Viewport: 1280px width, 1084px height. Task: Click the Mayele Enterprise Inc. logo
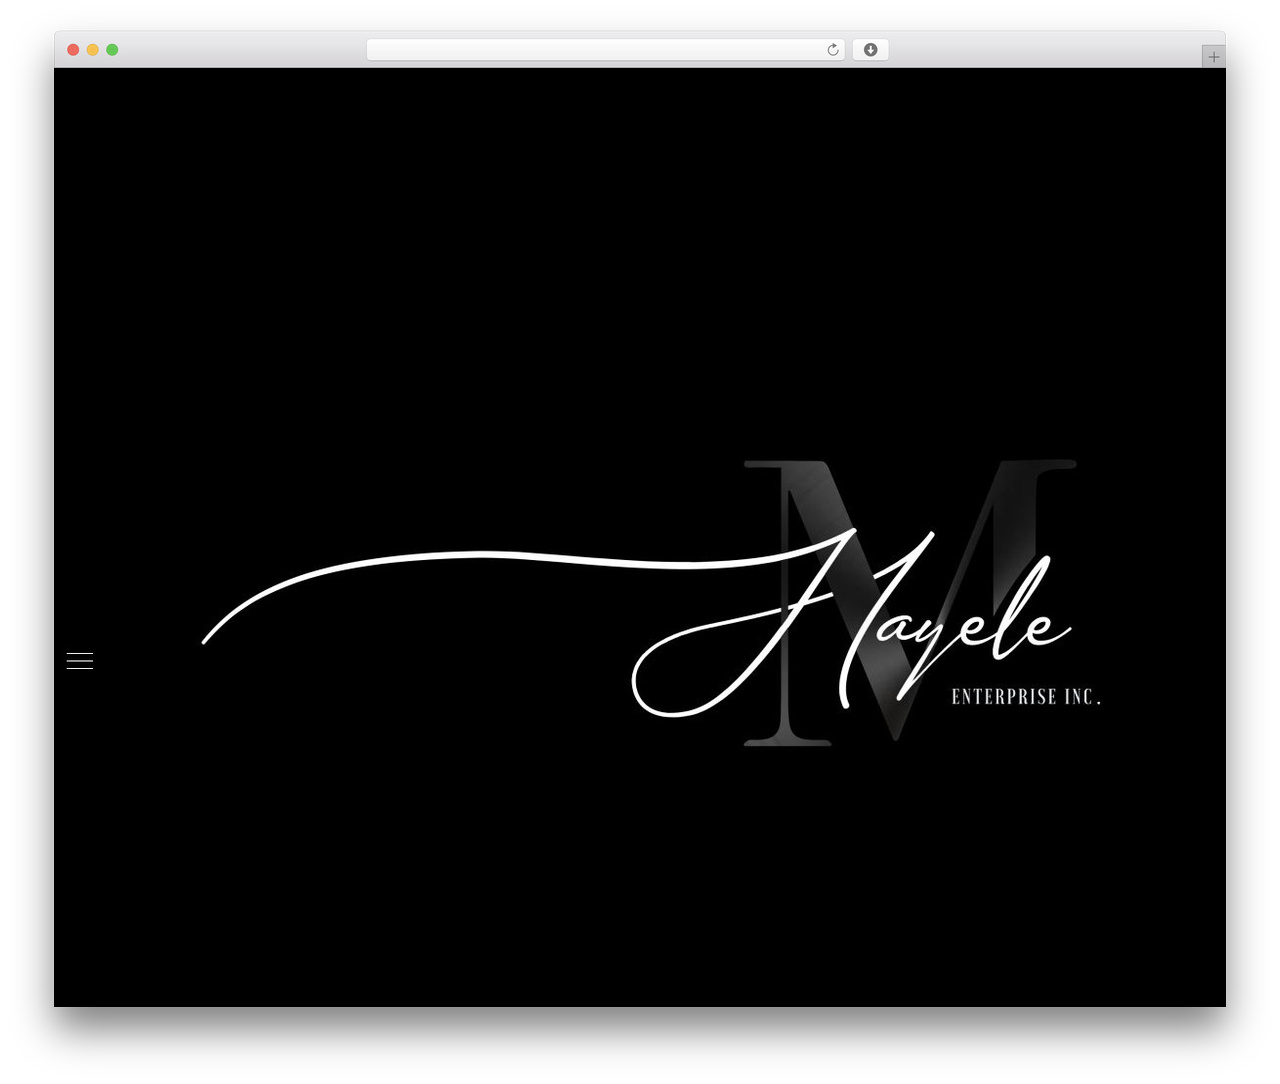pyautogui.click(x=652, y=602)
